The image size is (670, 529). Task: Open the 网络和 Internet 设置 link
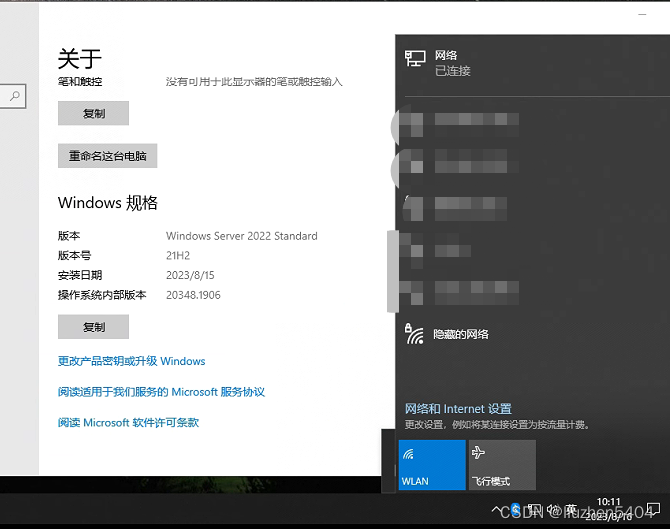[458, 409]
